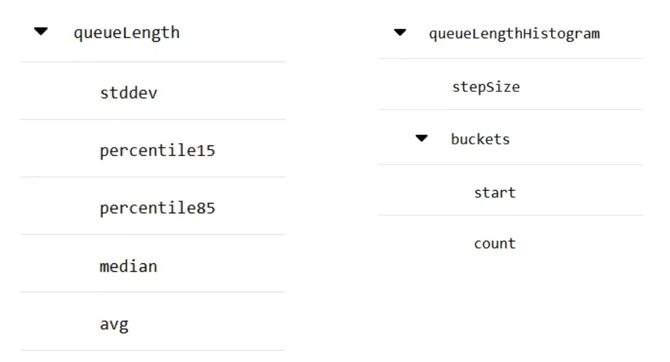
Task: Collapse the buckets node arrow
Action: pyautogui.click(x=421, y=138)
